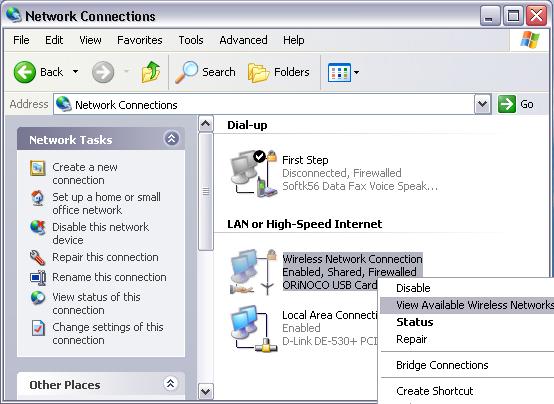The image size is (554, 404).
Task: Click Create a new connection link
Action: pyautogui.click(x=85, y=174)
